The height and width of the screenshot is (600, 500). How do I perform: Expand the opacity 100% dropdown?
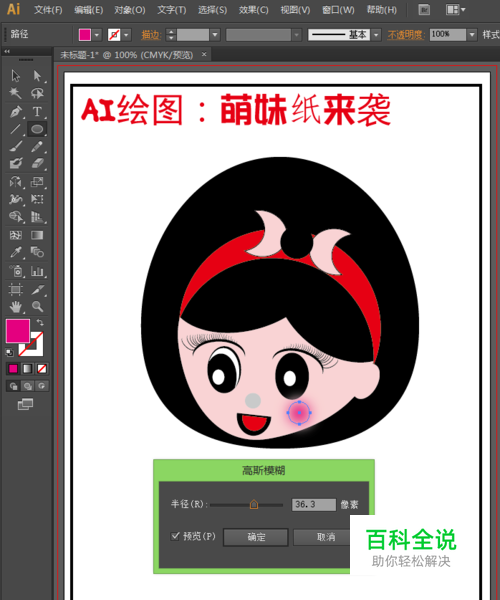pos(472,35)
